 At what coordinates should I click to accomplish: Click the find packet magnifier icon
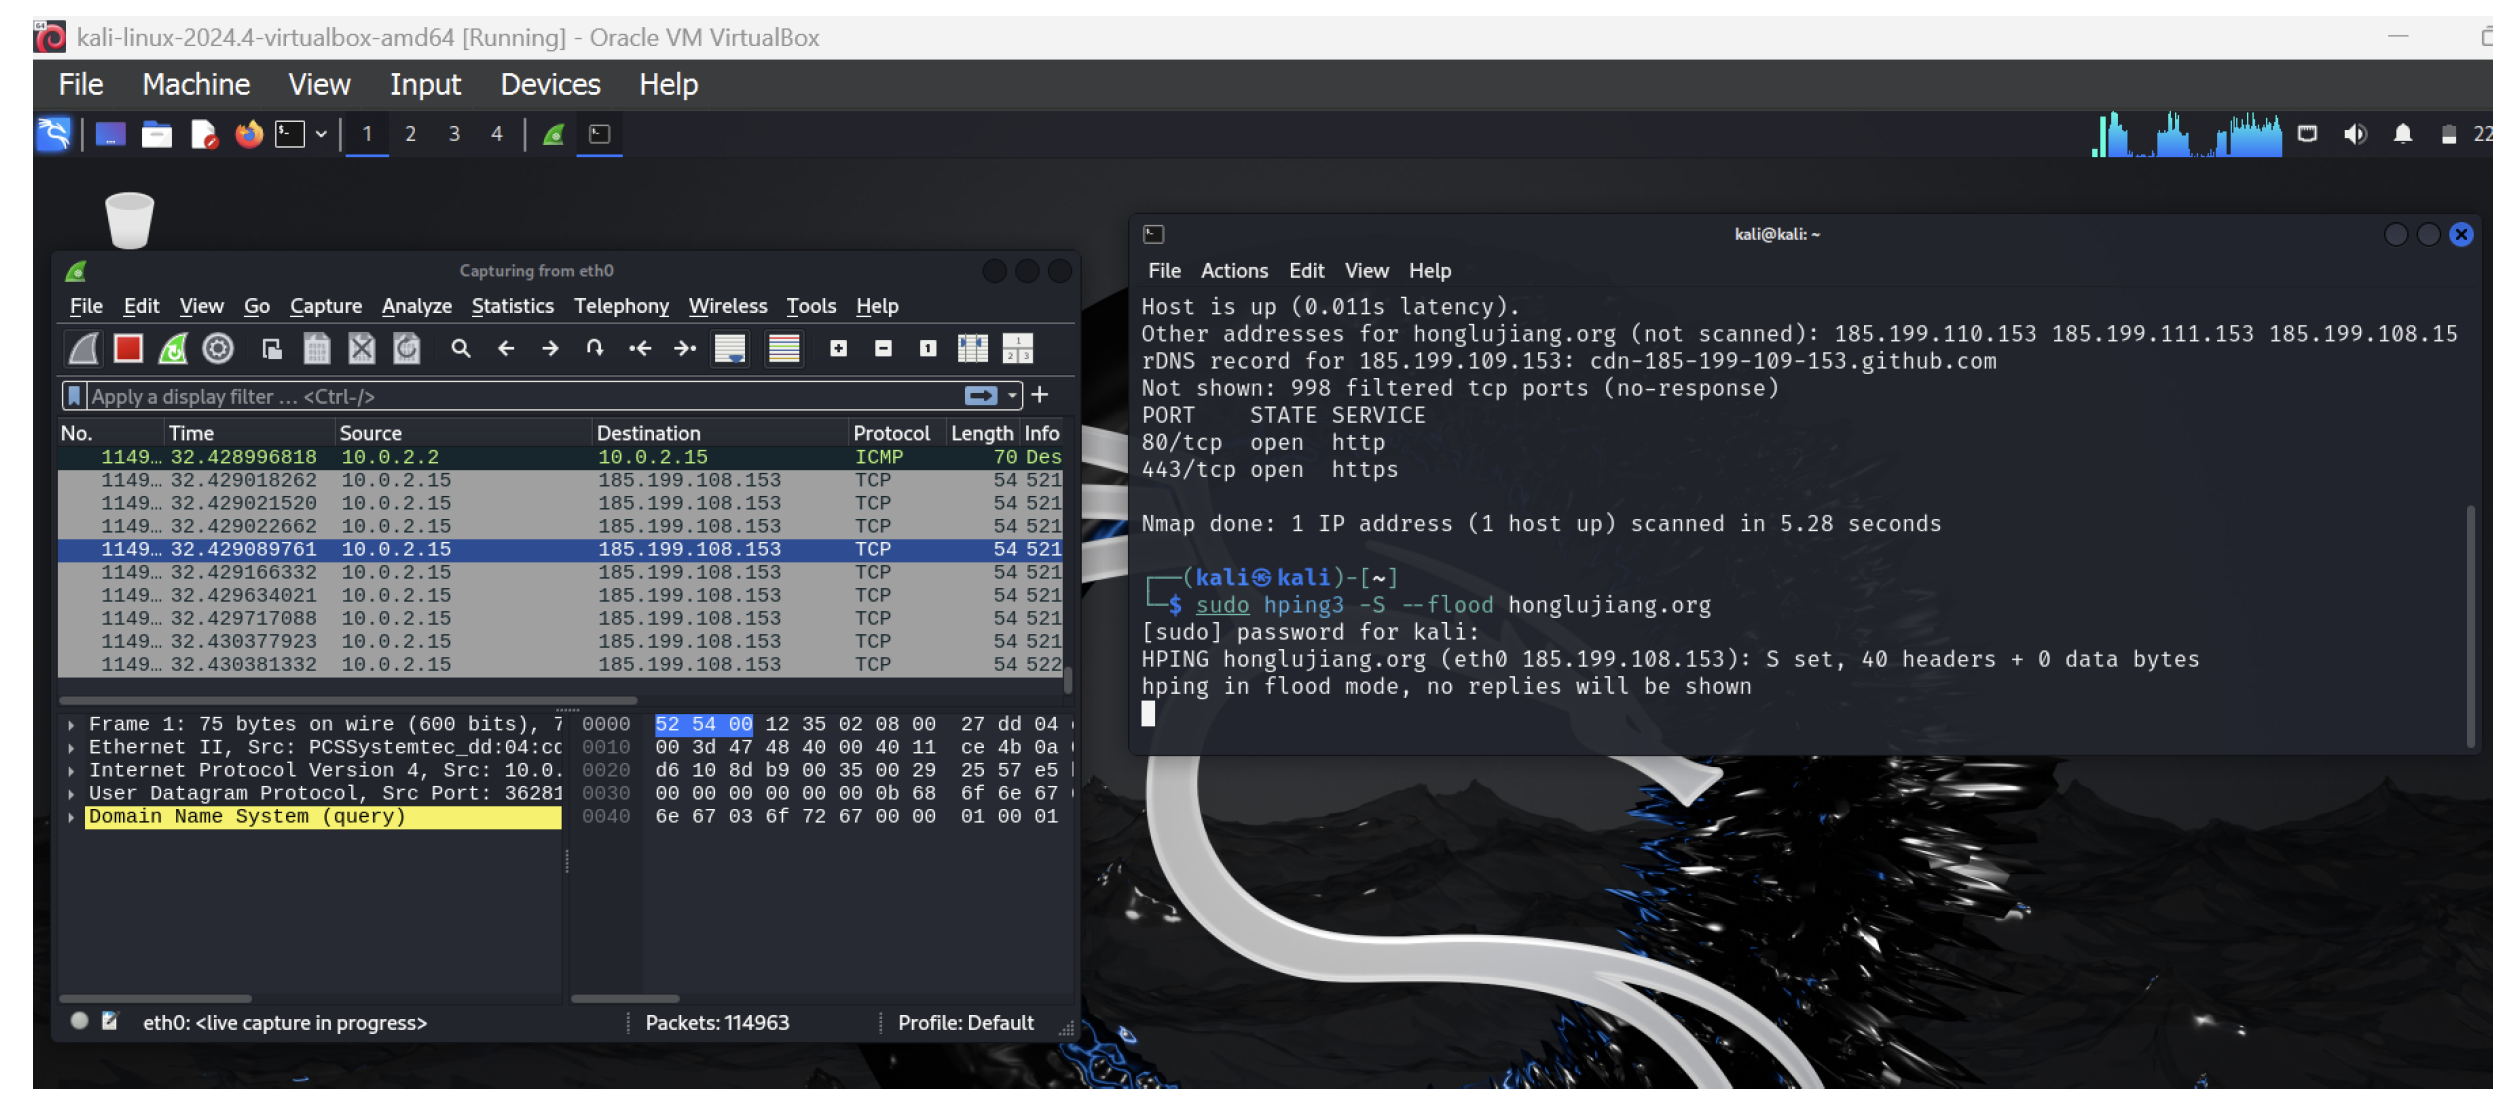[x=460, y=349]
